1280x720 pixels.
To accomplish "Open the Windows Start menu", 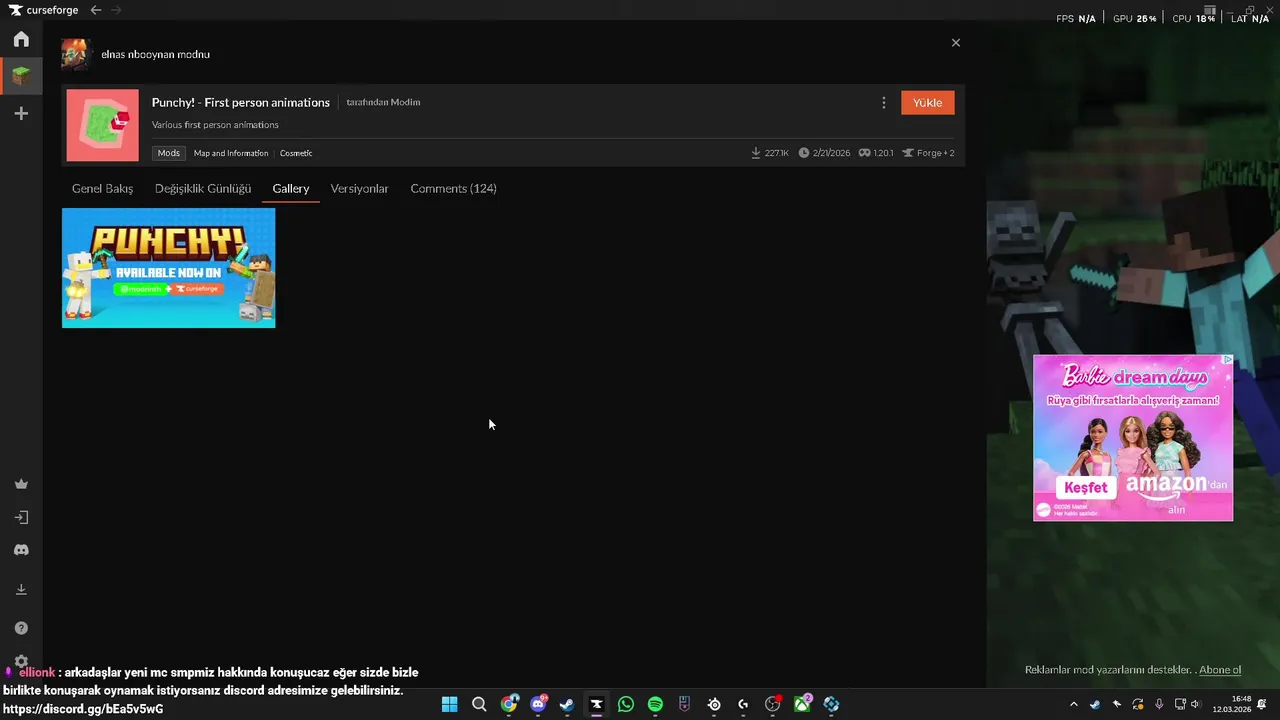I will point(449,704).
